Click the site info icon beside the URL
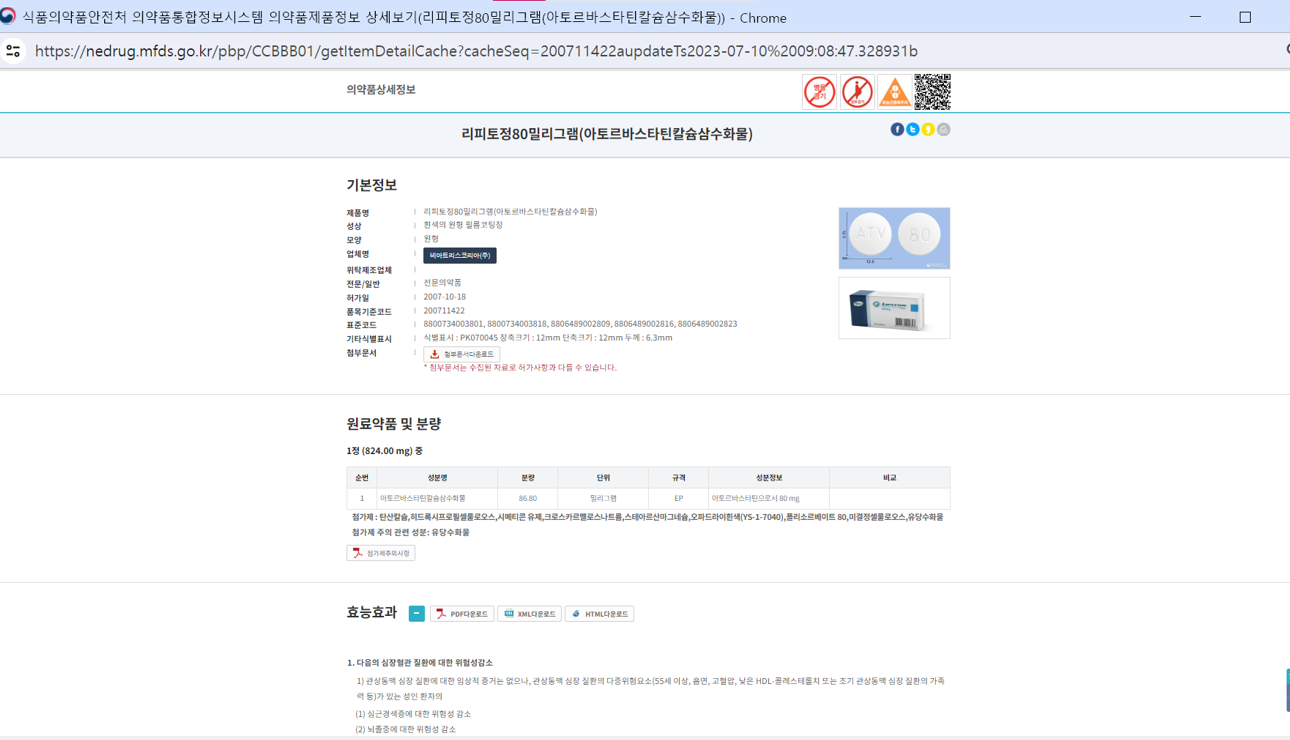 click(13, 50)
